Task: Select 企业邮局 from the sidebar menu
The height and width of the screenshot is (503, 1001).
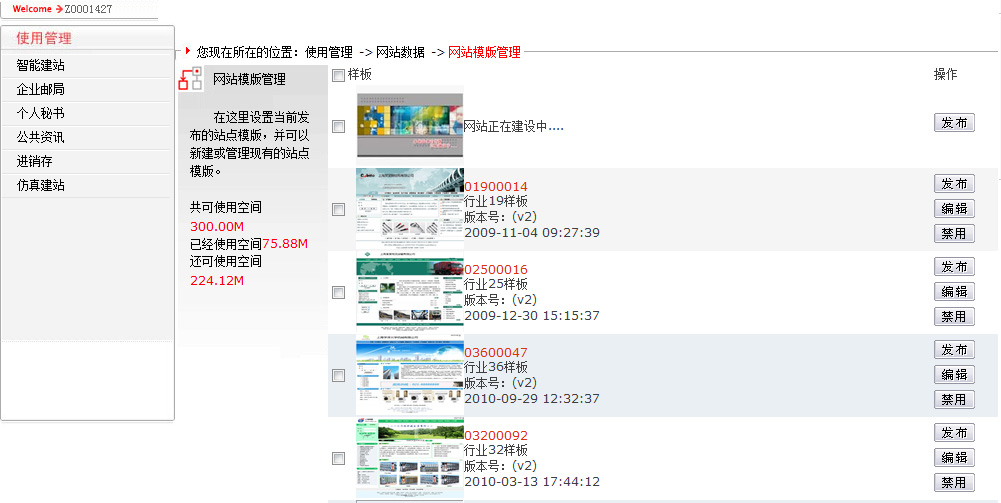Action: [41, 89]
